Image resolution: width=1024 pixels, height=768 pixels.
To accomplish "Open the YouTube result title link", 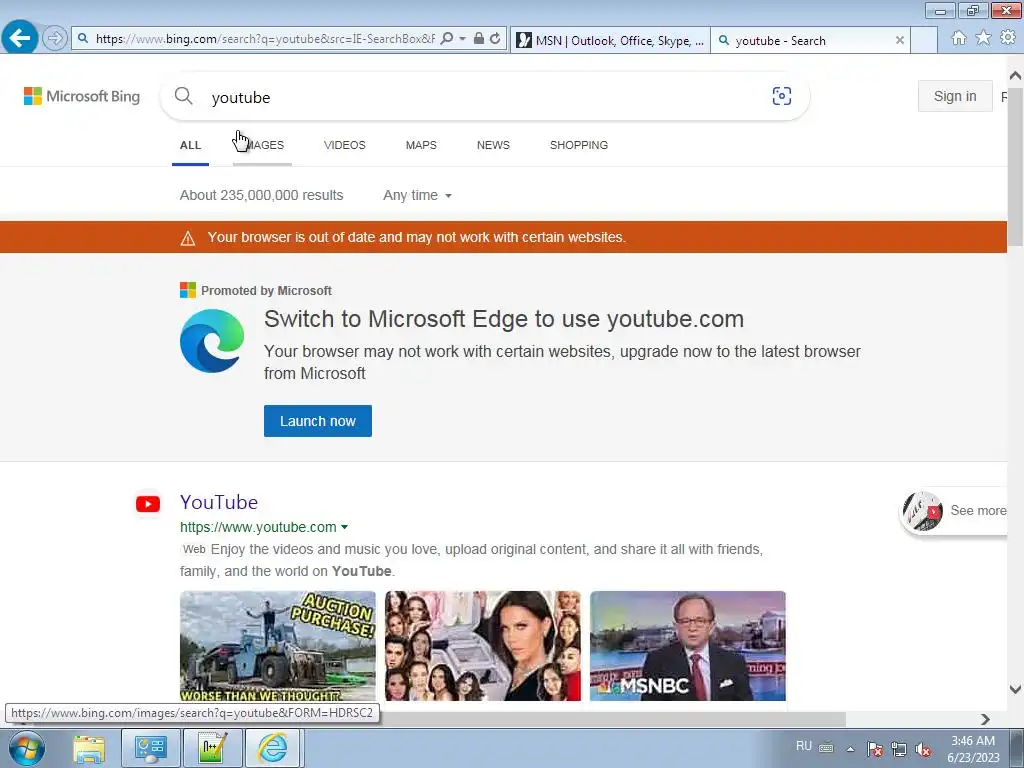I will point(219,502).
